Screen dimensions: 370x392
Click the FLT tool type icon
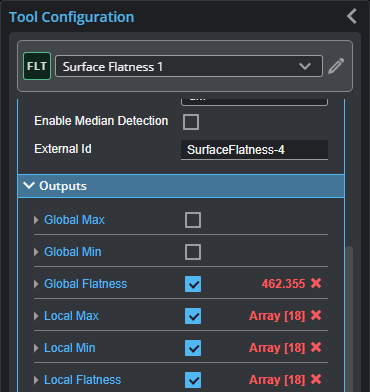pyautogui.click(x=37, y=66)
